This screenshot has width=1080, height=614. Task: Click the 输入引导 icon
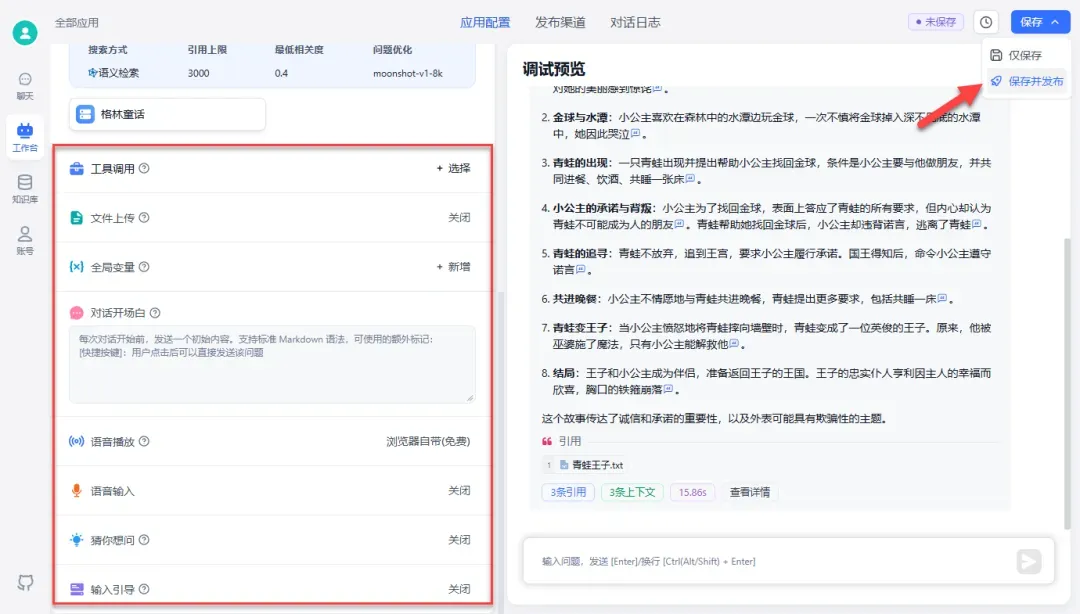(76, 589)
